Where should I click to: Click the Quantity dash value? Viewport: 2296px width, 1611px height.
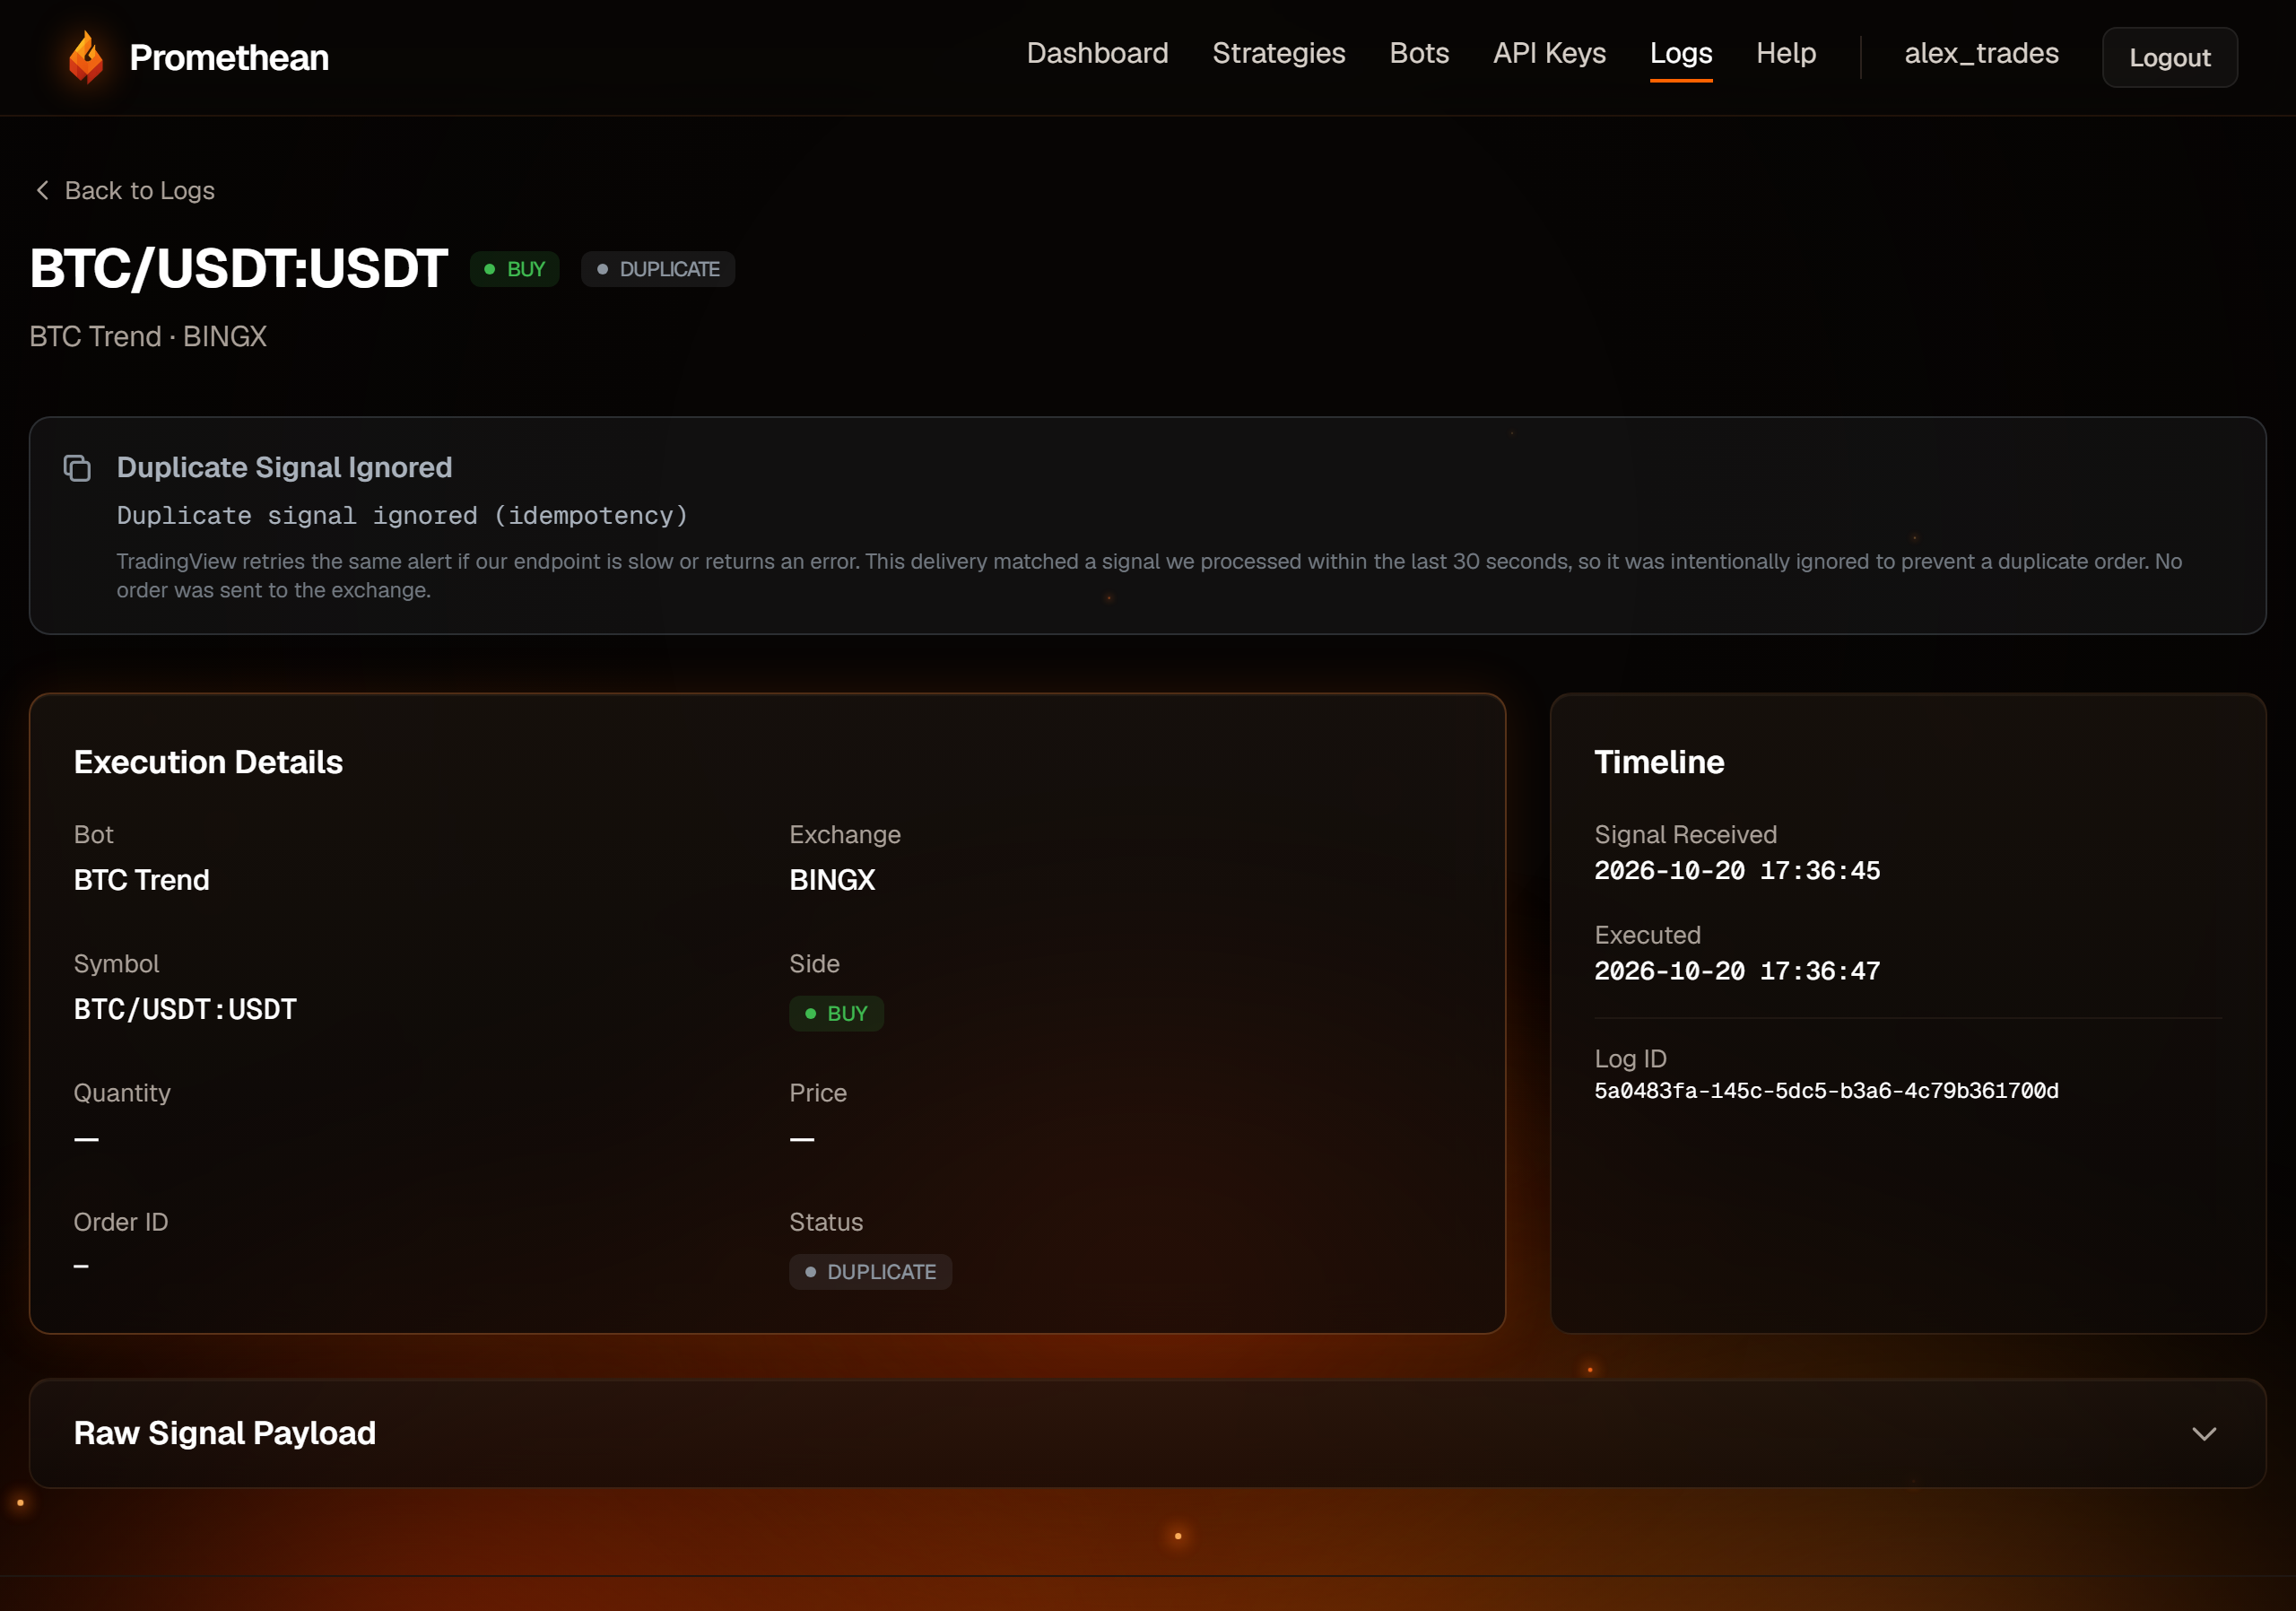(x=86, y=1139)
